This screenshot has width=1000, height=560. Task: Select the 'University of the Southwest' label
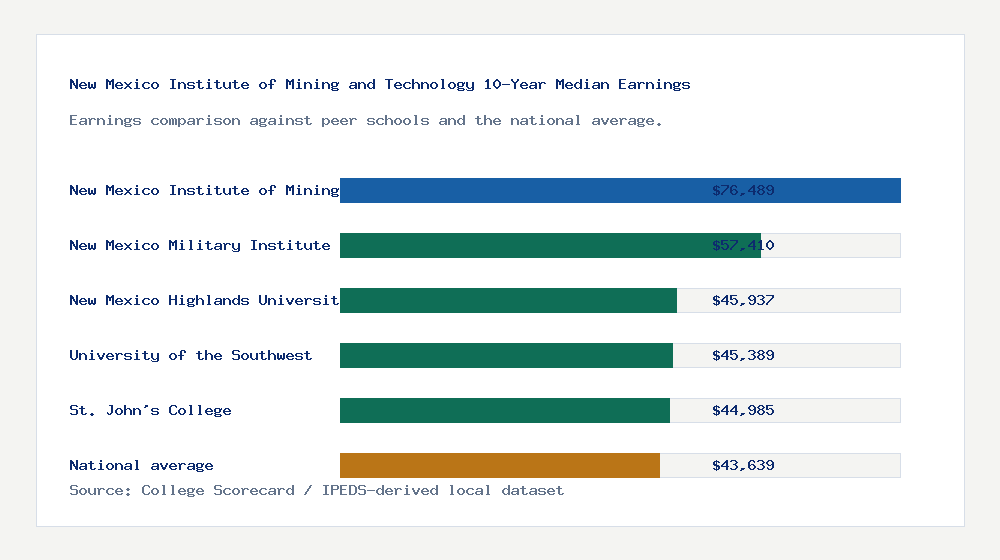(x=191, y=355)
